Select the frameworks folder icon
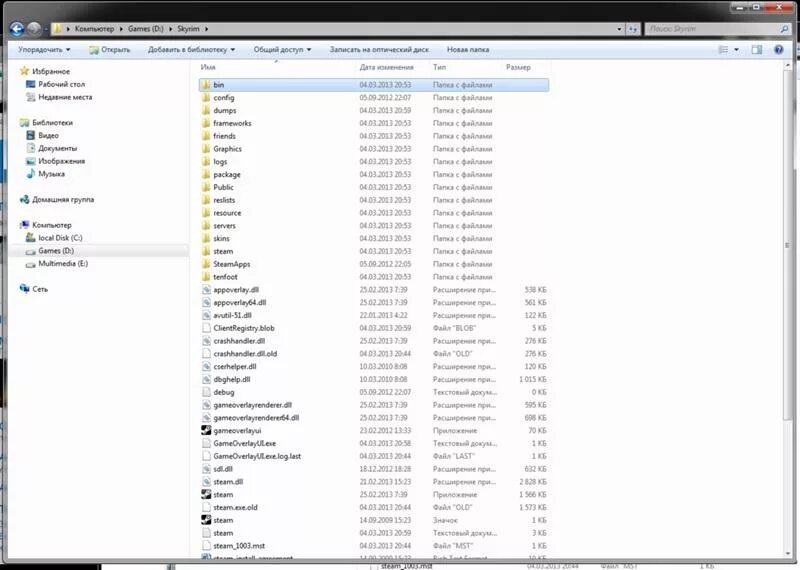Screen dimensions: 800x570 tap(206, 123)
